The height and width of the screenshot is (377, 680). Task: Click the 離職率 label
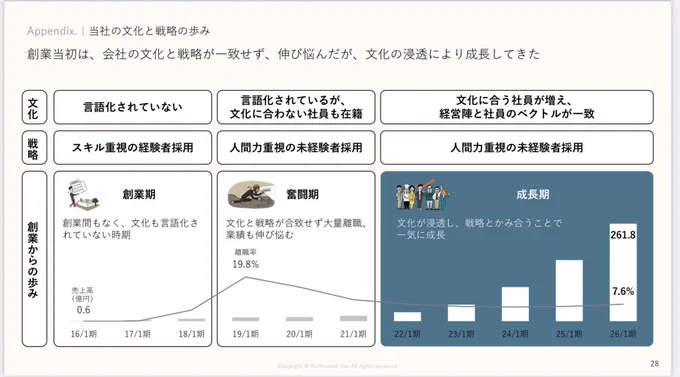click(x=245, y=252)
